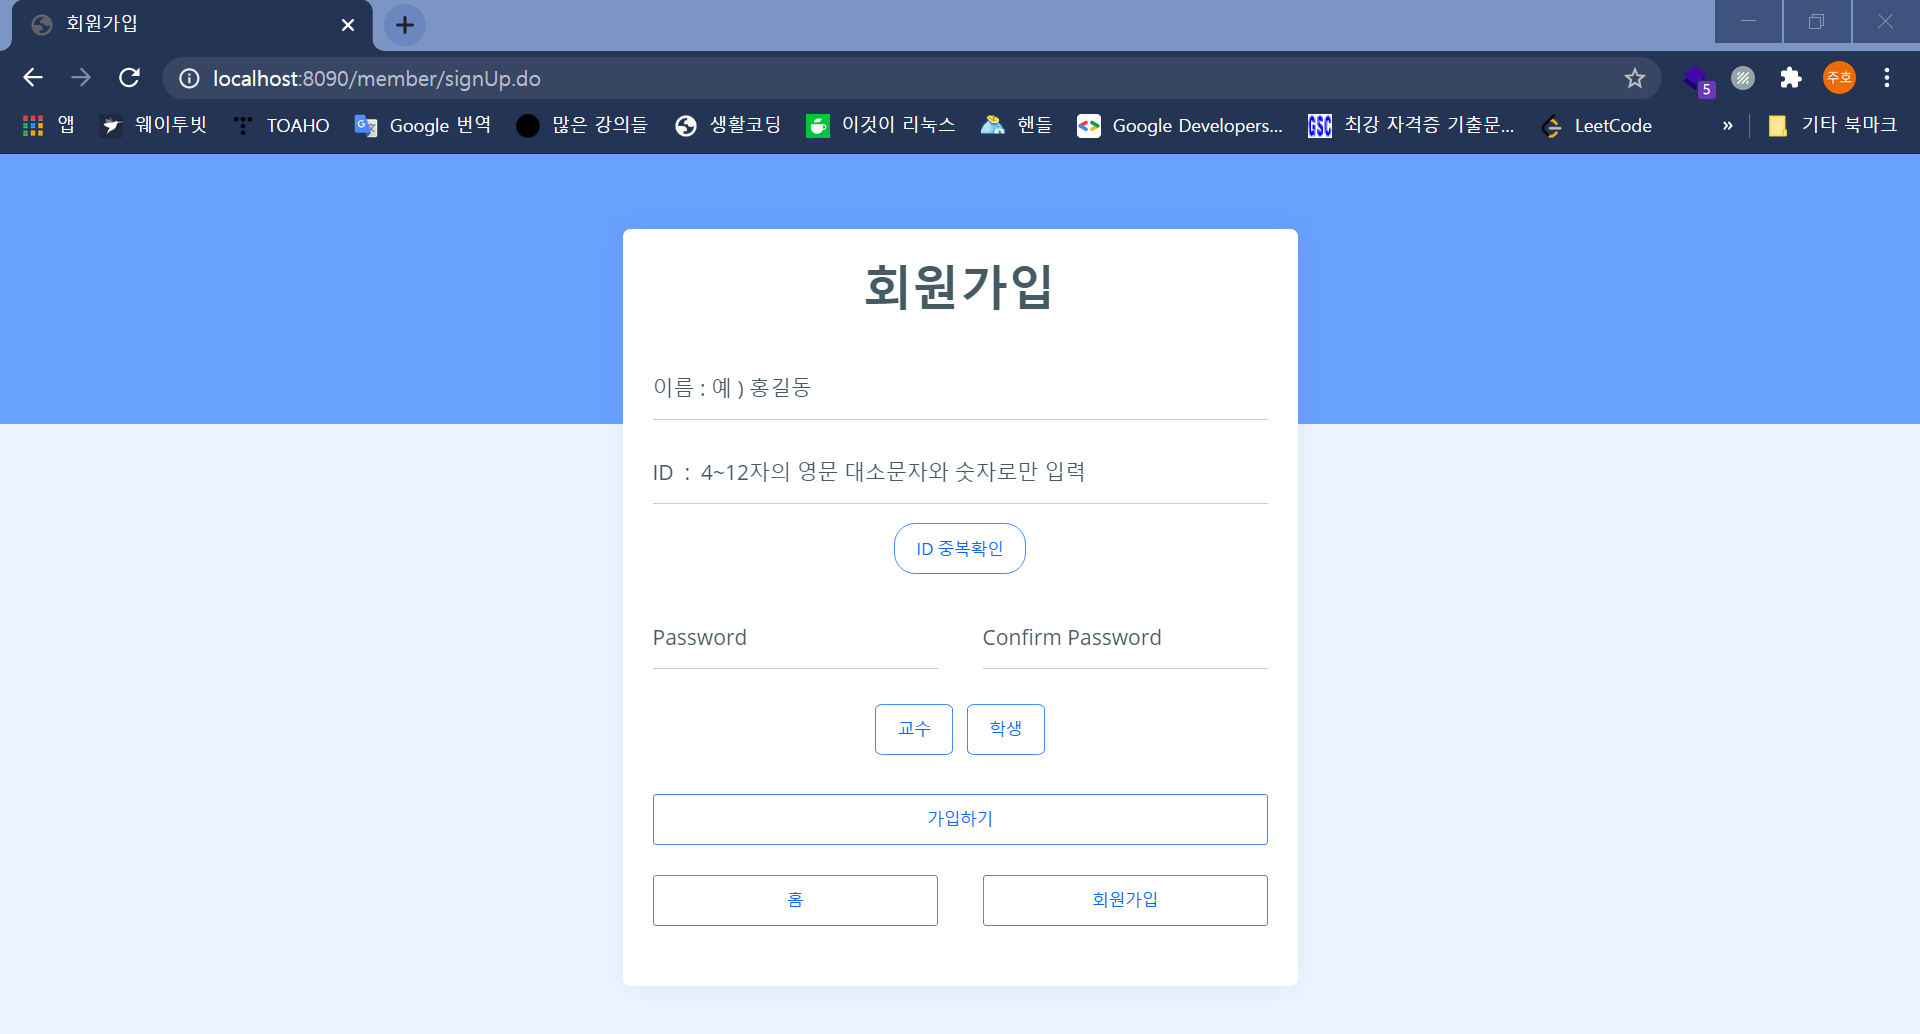The width and height of the screenshot is (1920, 1034).
Task: Bookmark this page with the star icon
Action: click(x=1634, y=78)
